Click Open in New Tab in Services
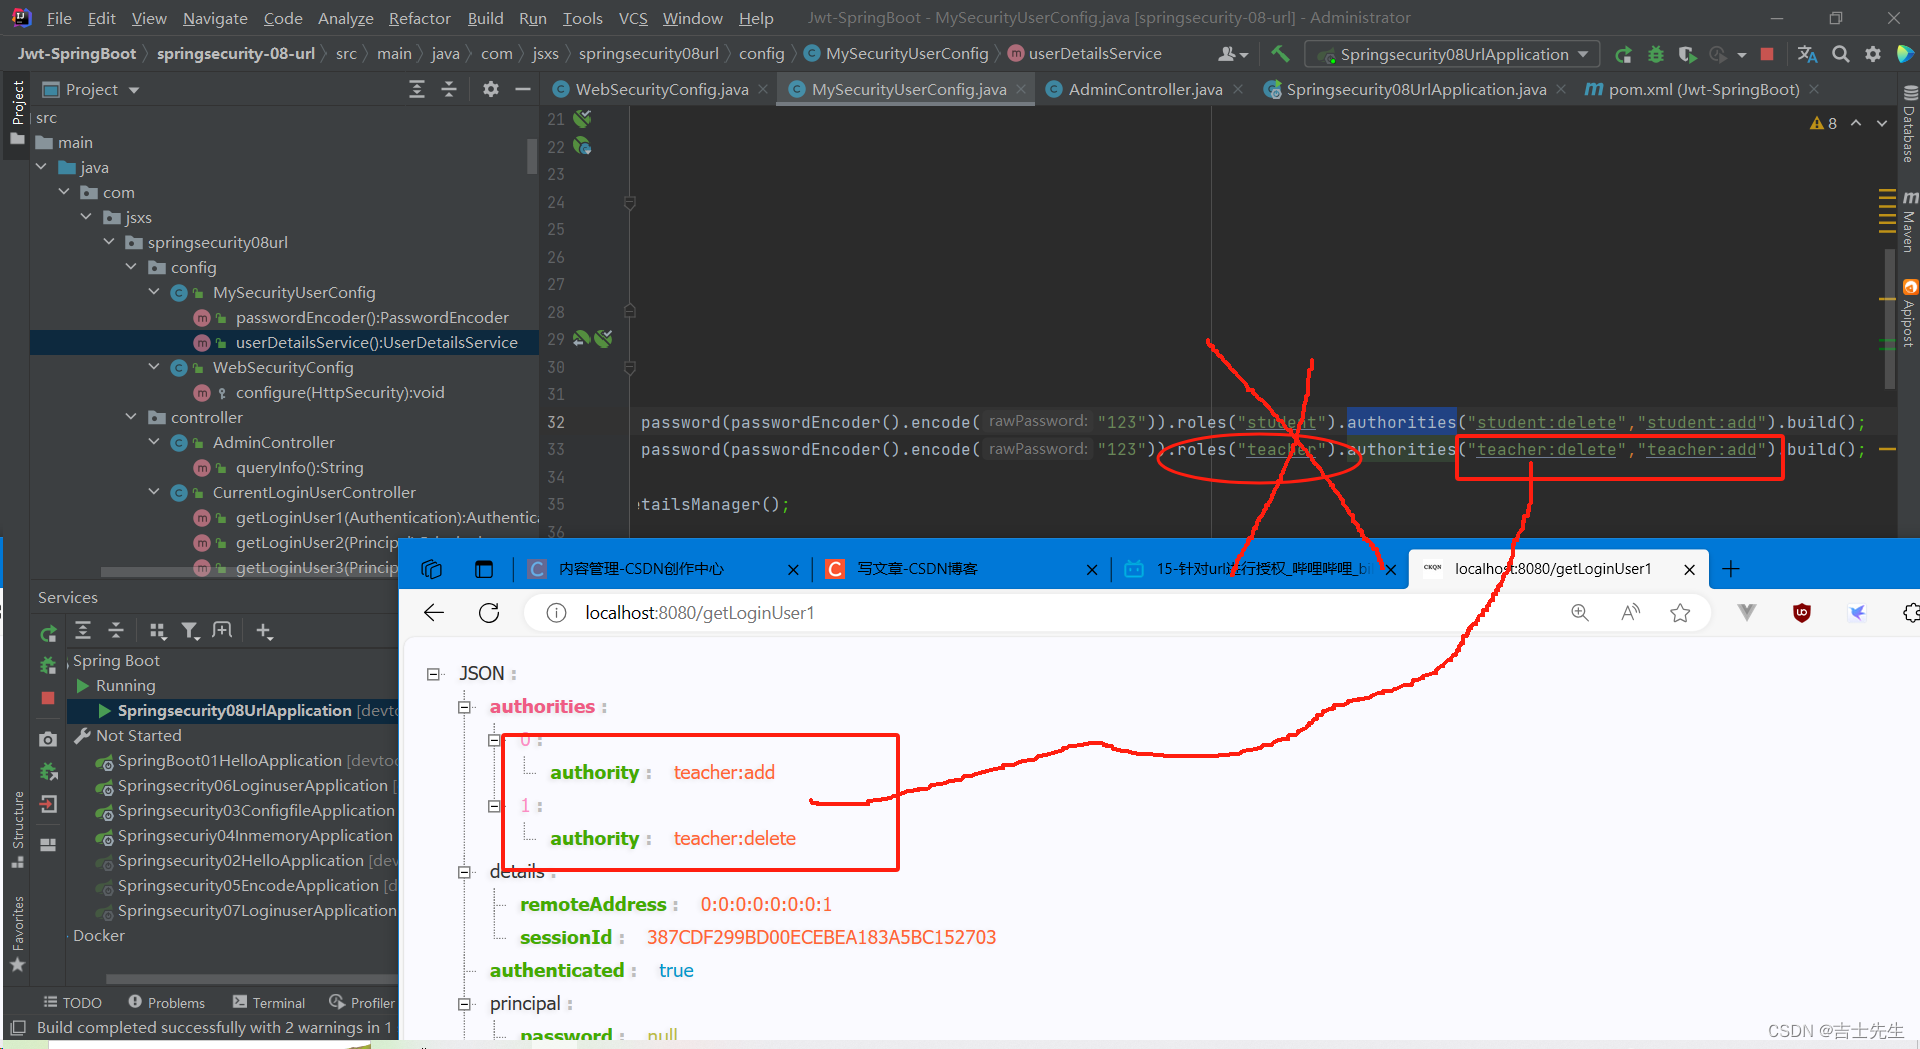Screen dimensions: 1920x1049 [x=222, y=630]
